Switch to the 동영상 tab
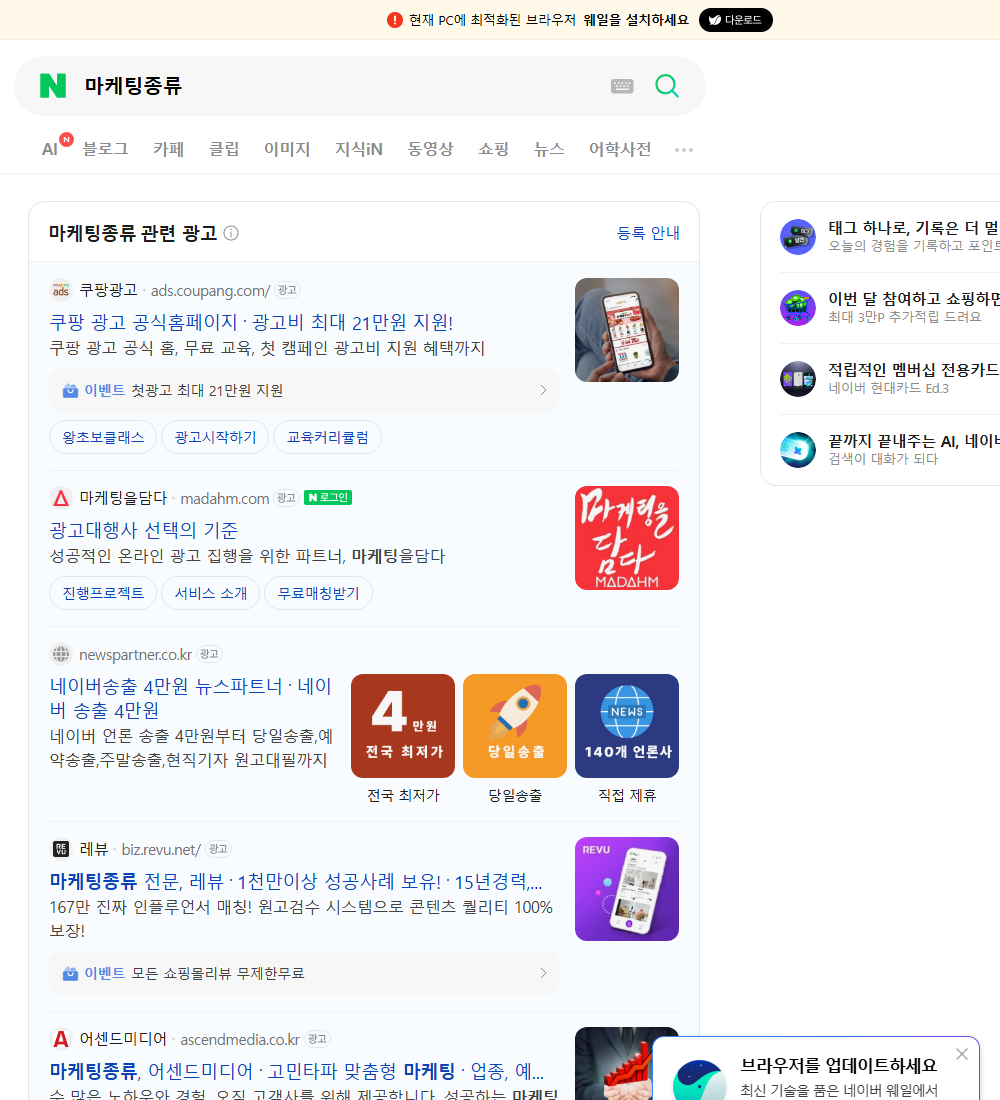 tap(430, 149)
